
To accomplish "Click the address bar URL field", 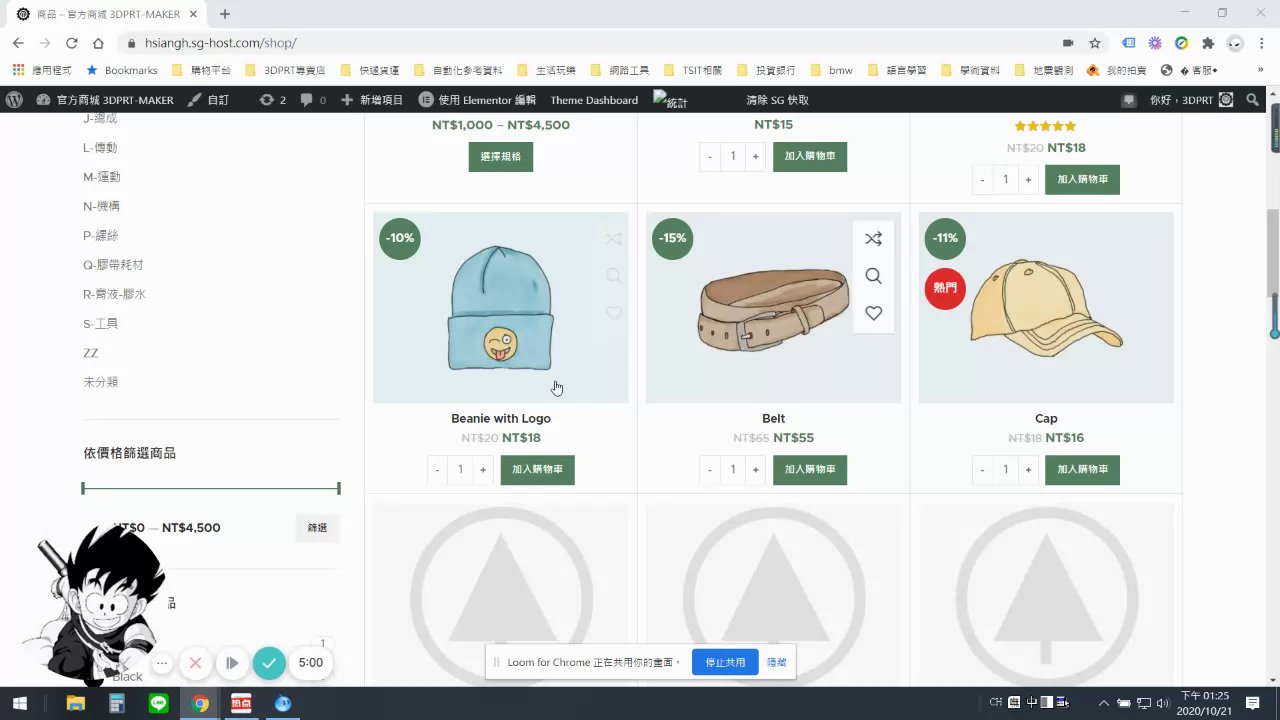I will [590, 43].
